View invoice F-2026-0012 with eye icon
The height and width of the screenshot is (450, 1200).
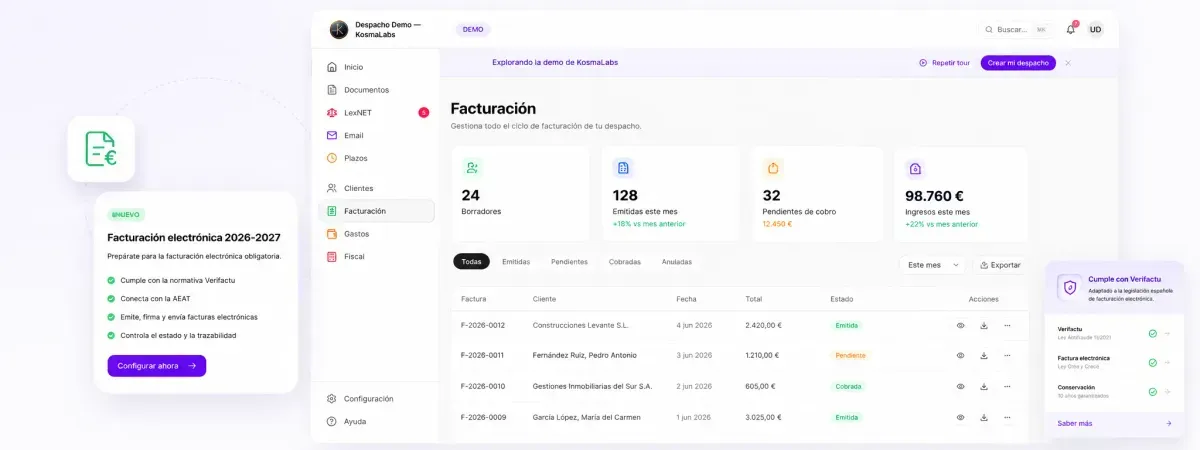pos(960,325)
